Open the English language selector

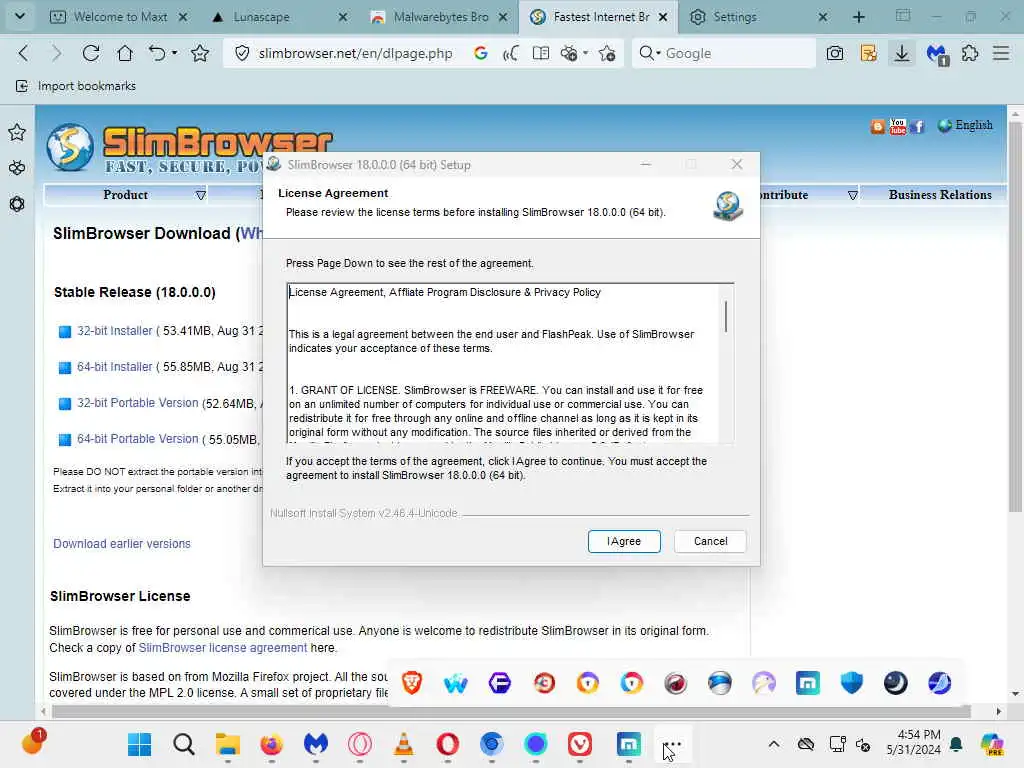(x=965, y=125)
